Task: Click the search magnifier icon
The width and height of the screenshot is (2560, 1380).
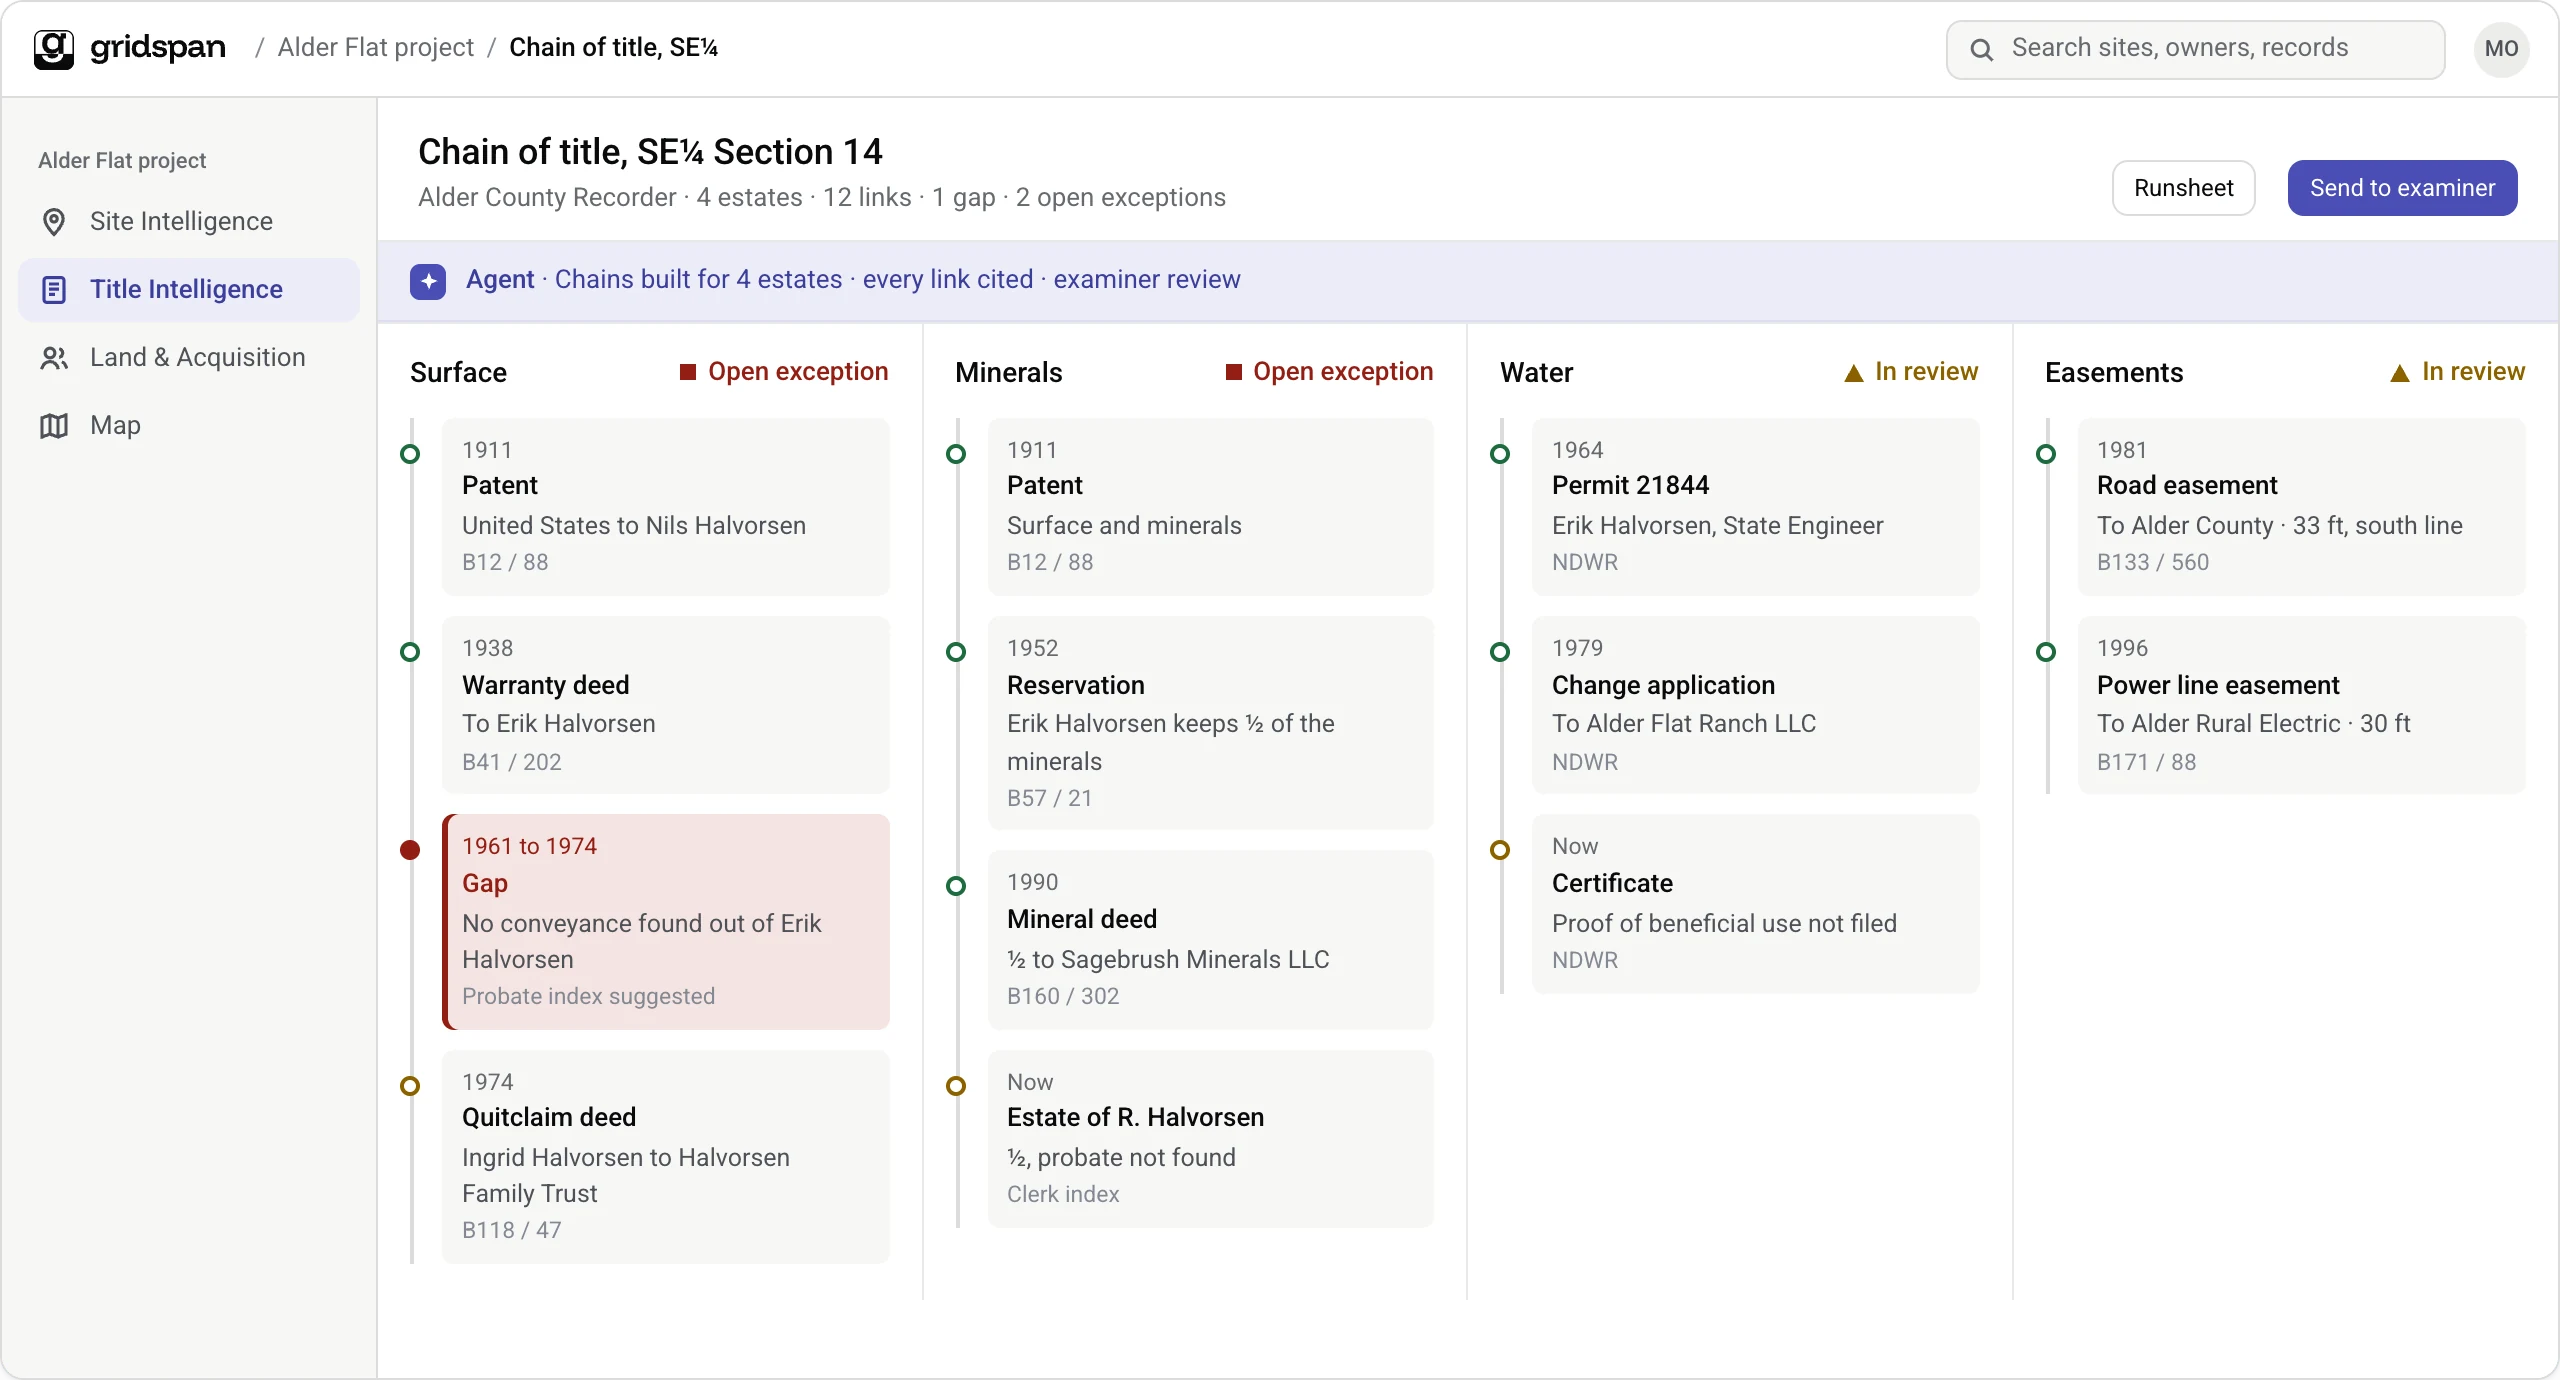Action: click(x=1981, y=49)
